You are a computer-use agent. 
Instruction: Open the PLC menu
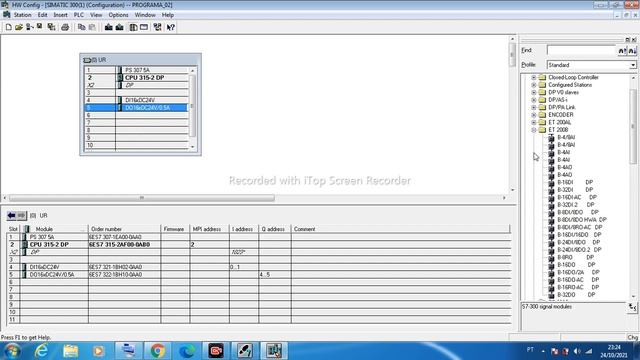coord(79,15)
